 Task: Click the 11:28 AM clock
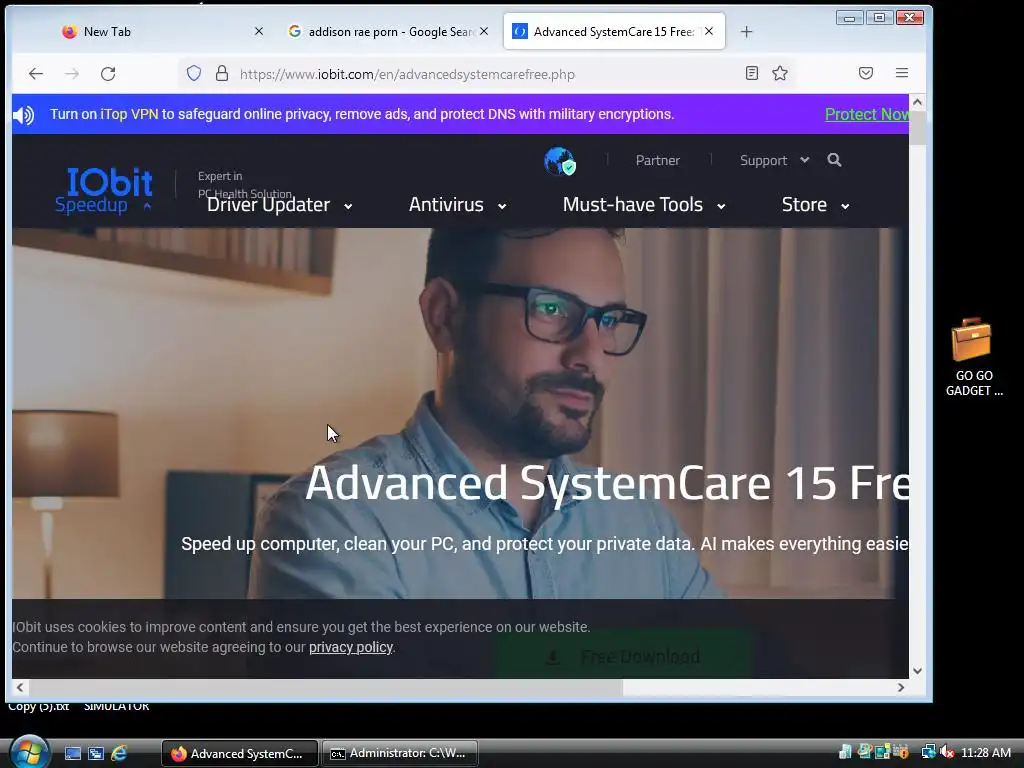985,752
